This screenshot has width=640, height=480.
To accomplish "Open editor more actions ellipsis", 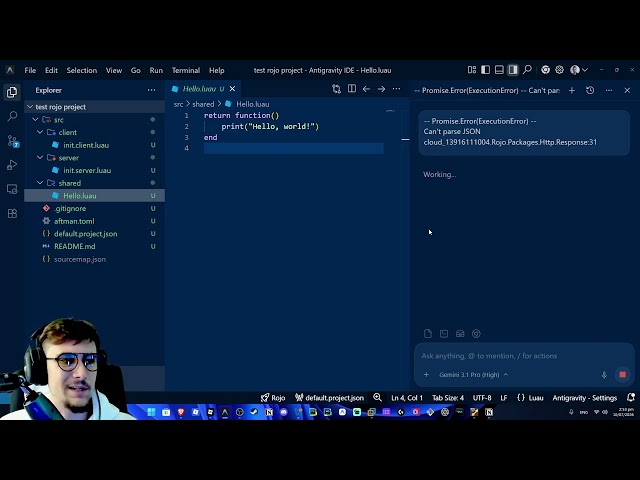I will pos(396,89).
